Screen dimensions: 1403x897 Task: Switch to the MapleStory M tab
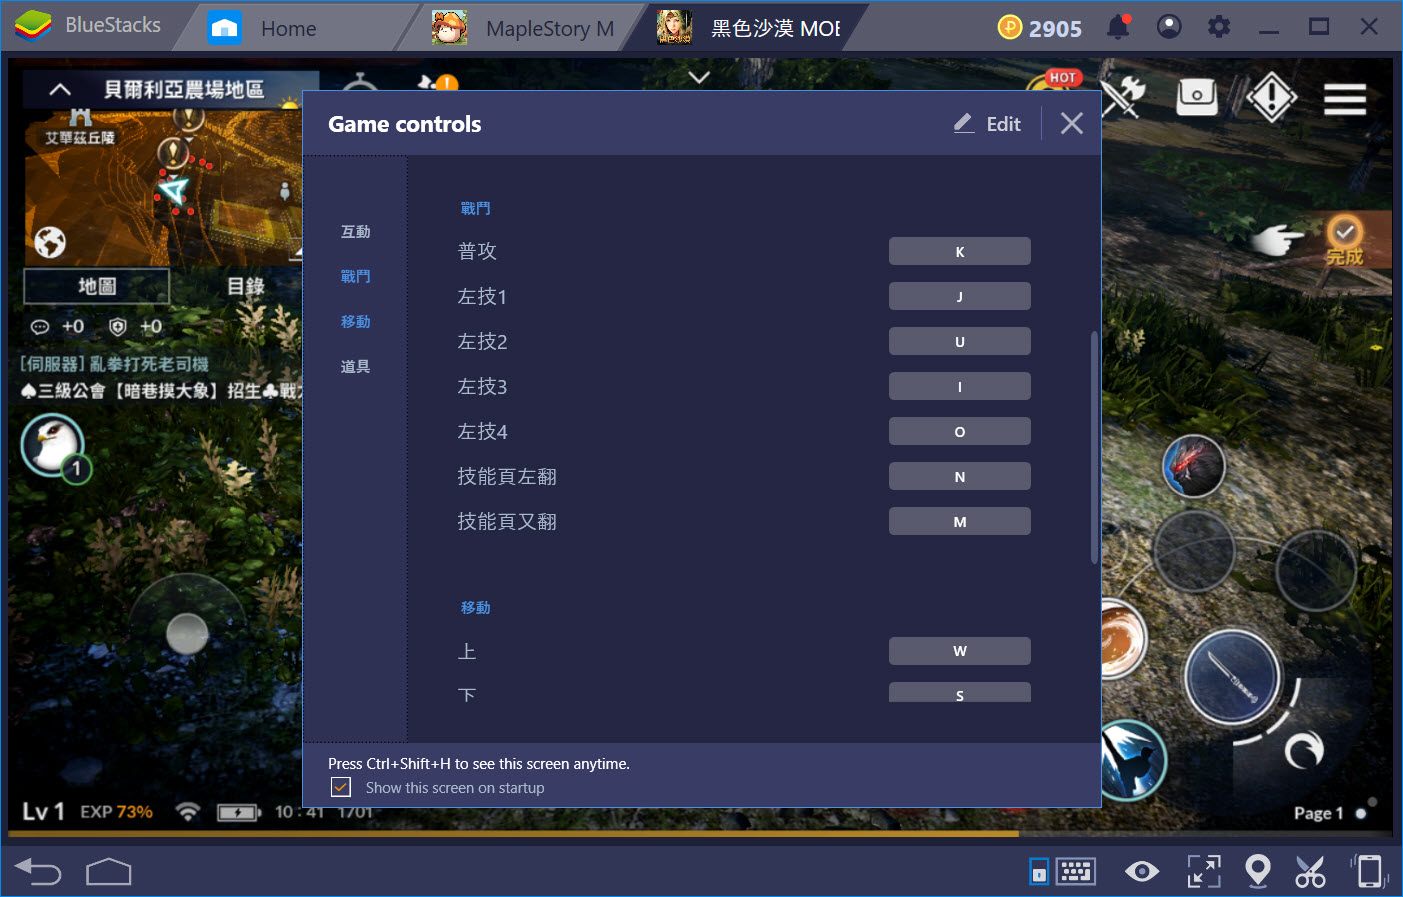coord(524,28)
